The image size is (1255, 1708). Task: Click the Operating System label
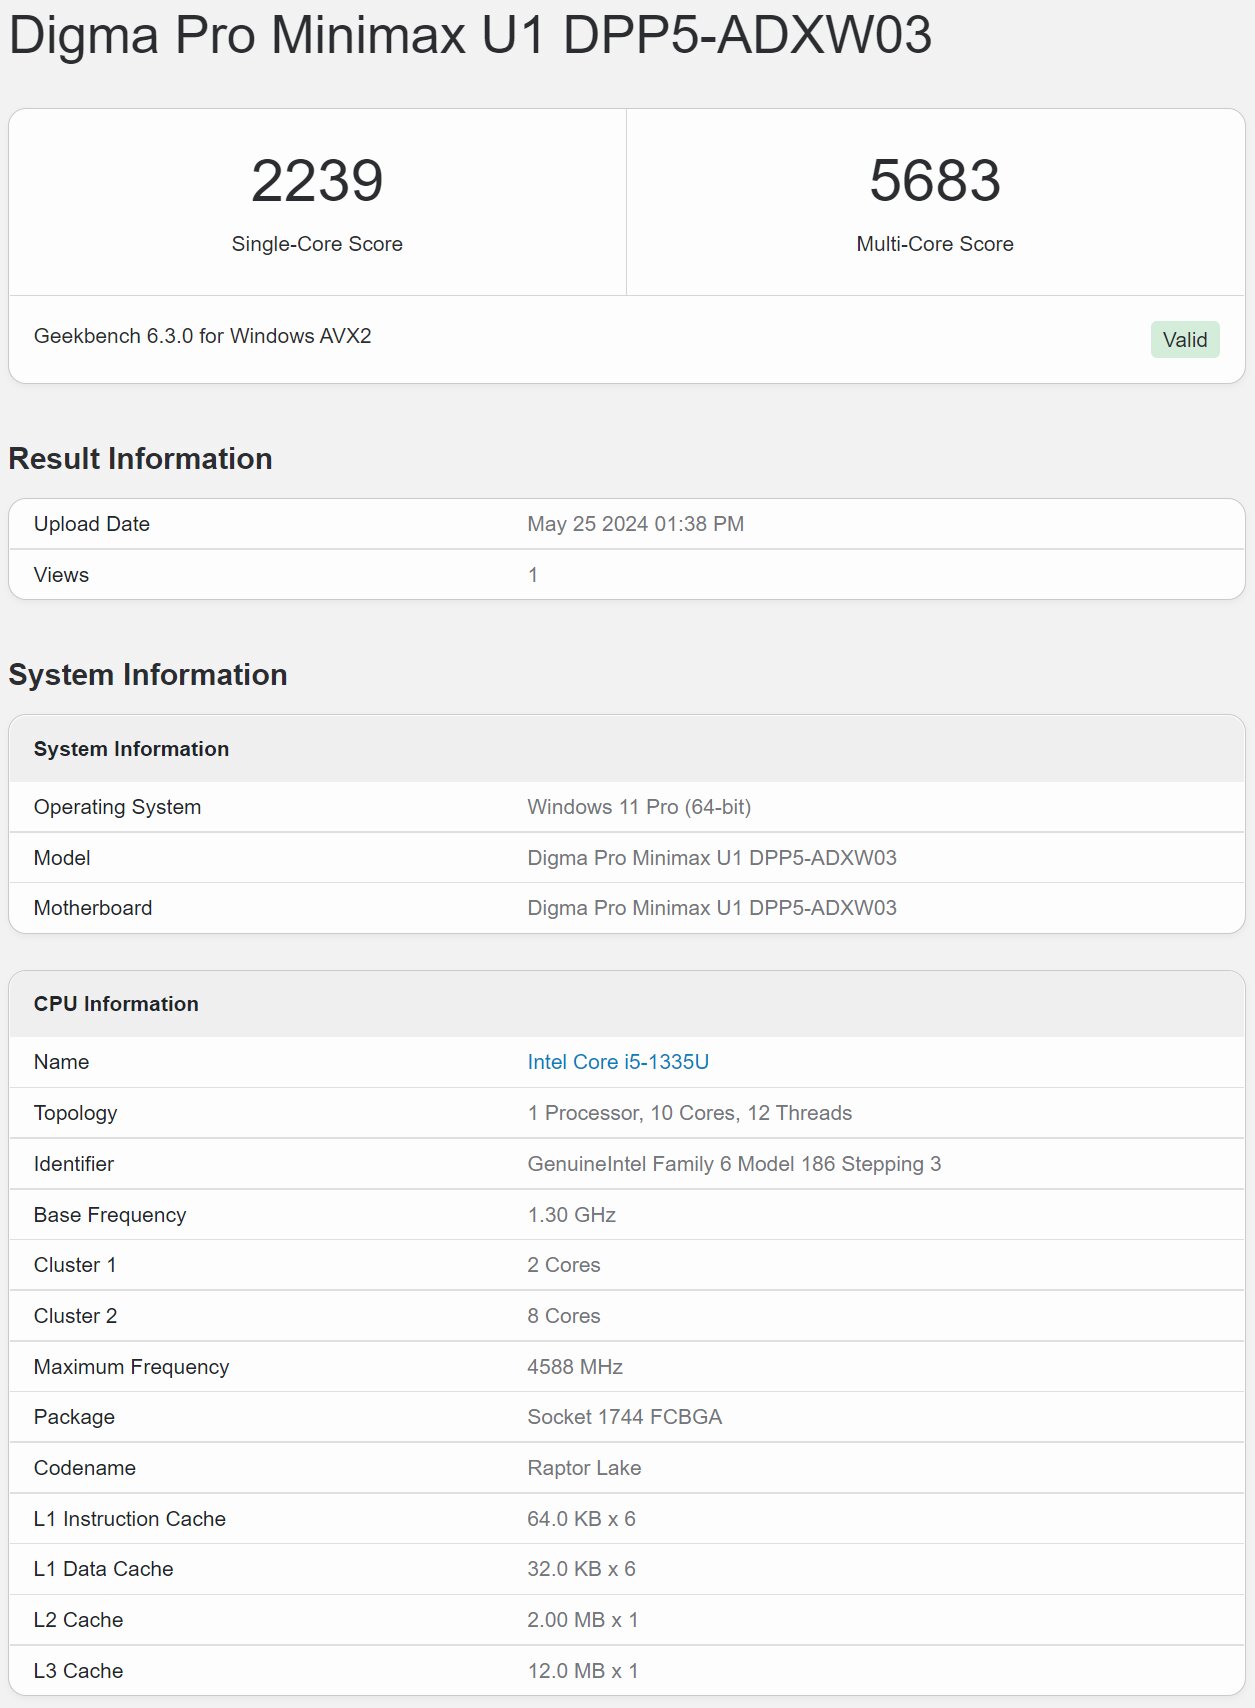(x=117, y=807)
